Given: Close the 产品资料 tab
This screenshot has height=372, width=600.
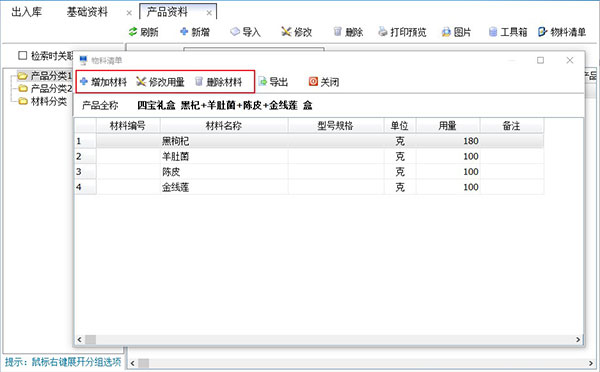Looking at the screenshot, I should point(209,13).
